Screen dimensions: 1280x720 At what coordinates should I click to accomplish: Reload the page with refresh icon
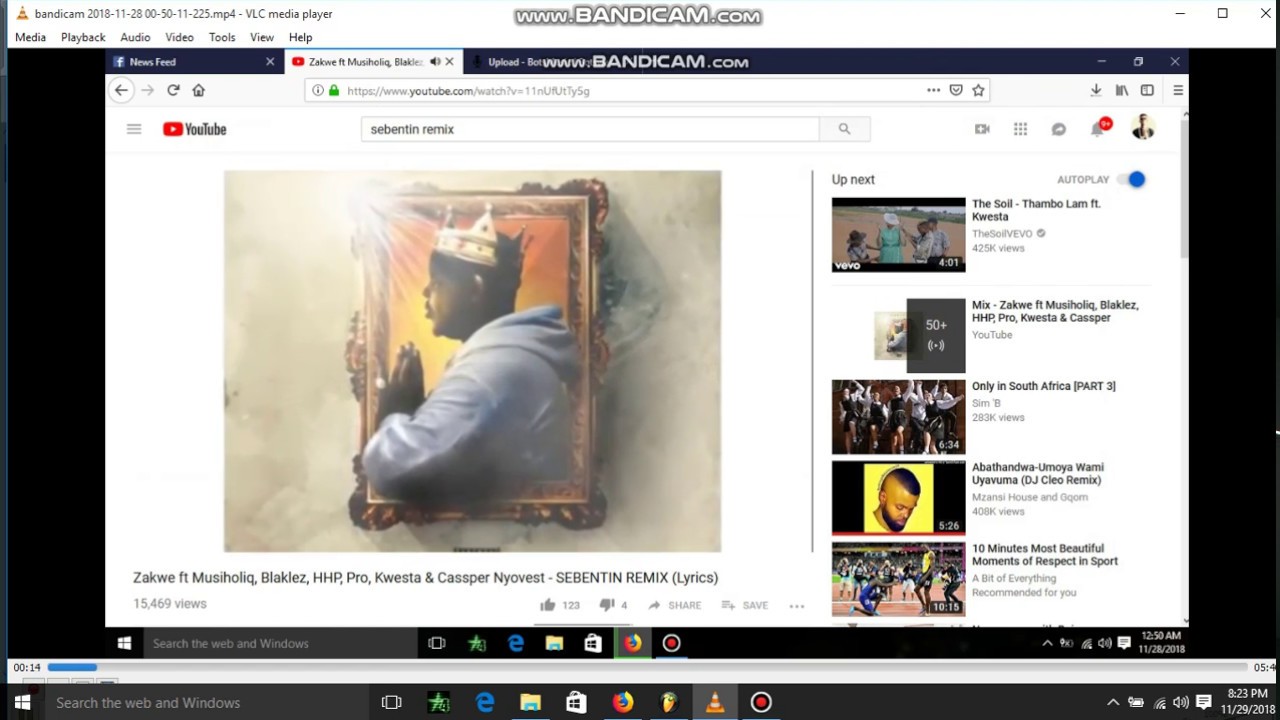click(x=173, y=90)
